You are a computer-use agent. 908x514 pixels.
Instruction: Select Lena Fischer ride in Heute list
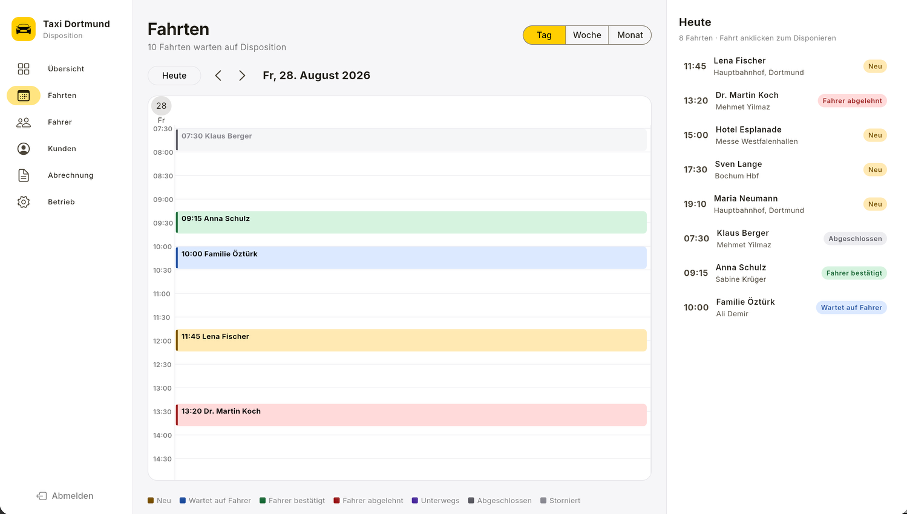coord(785,66)
